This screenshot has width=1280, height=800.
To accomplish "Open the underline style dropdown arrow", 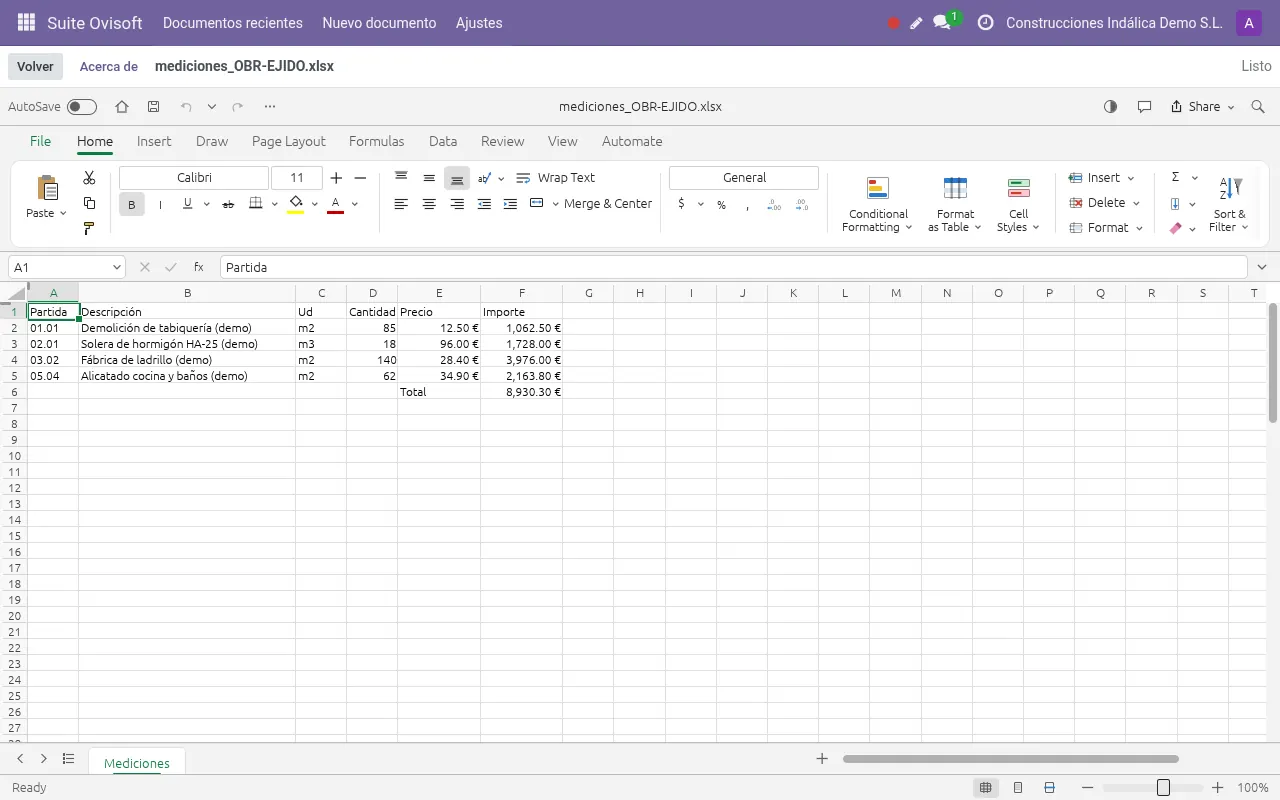I will click(206, 204).
